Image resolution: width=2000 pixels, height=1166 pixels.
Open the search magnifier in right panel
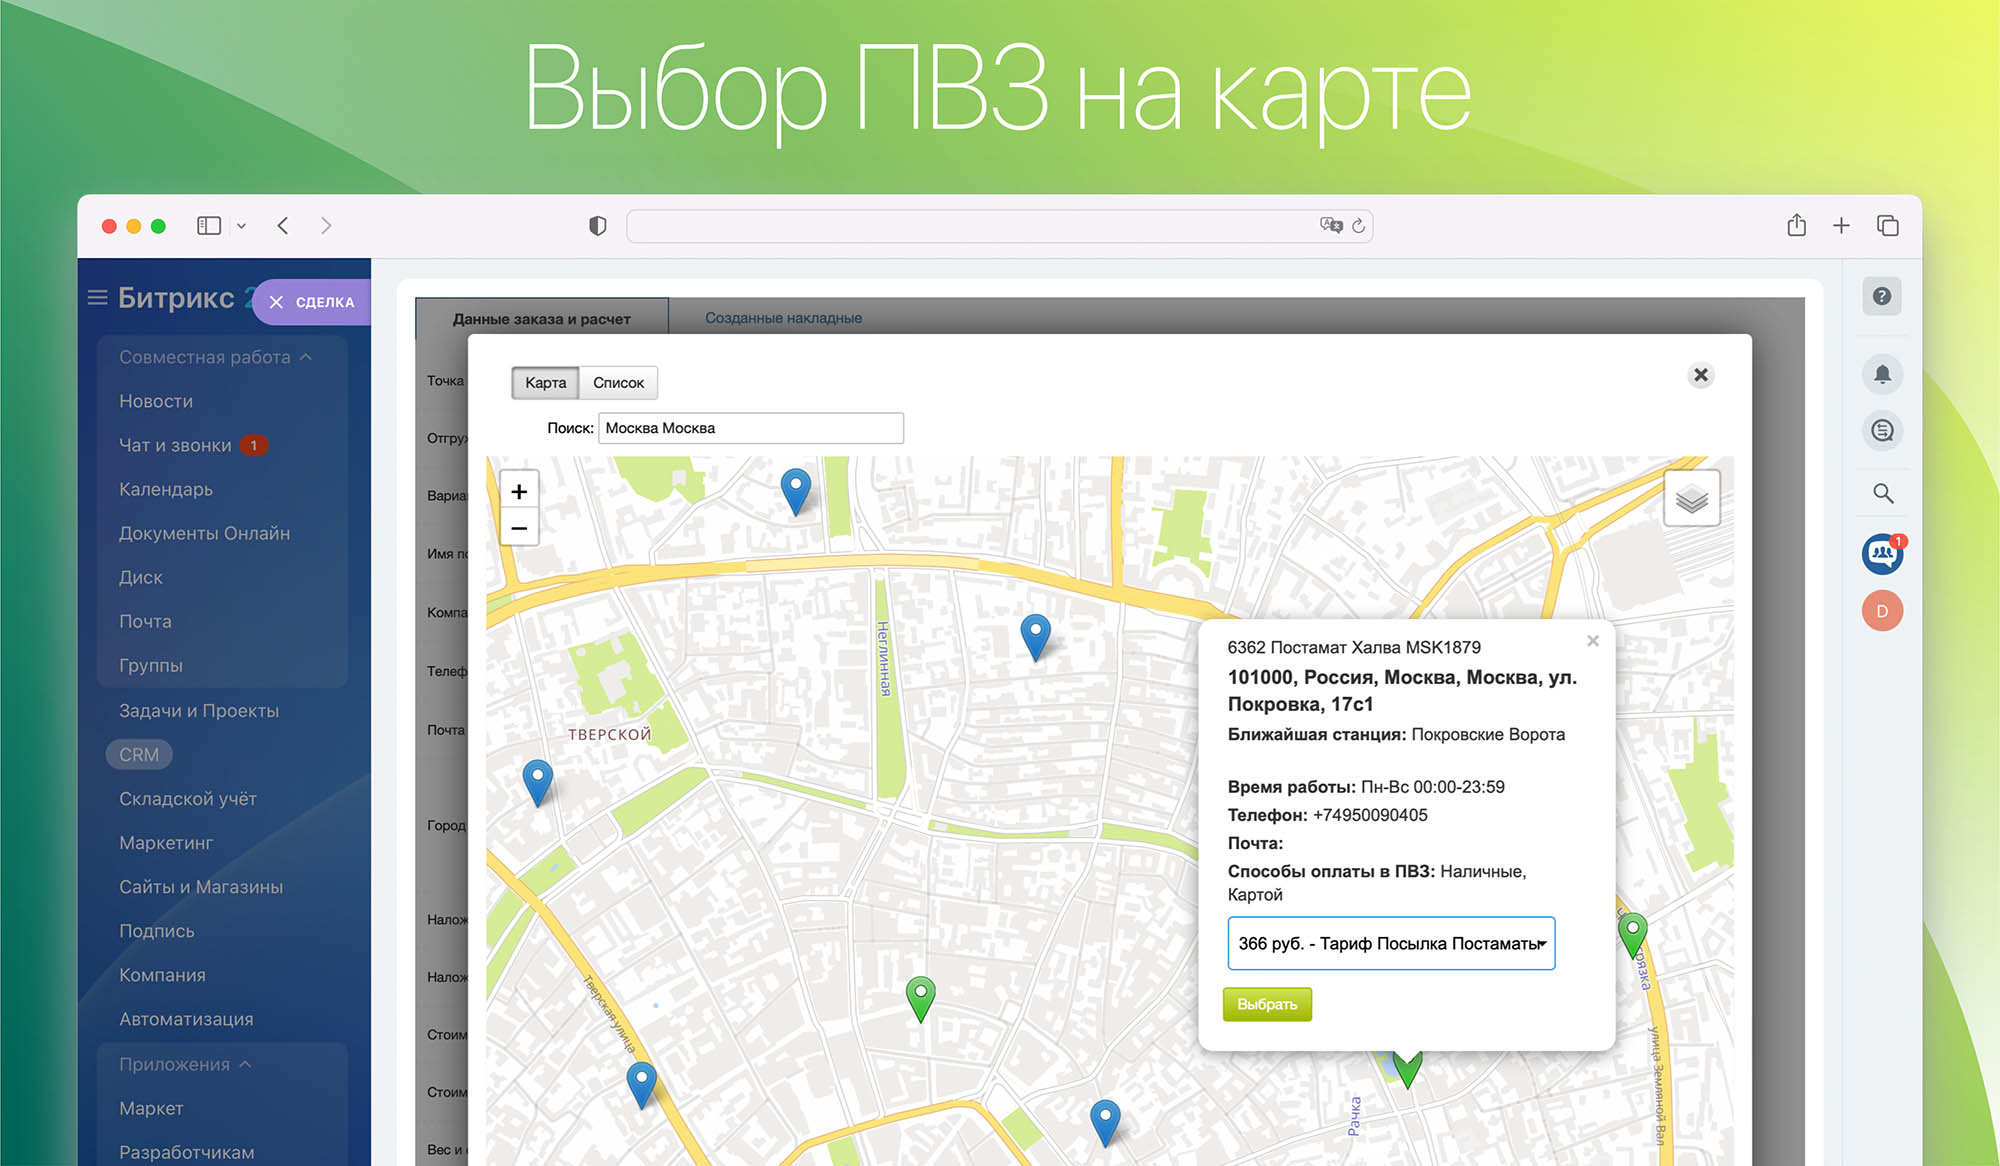[1882, 493]
